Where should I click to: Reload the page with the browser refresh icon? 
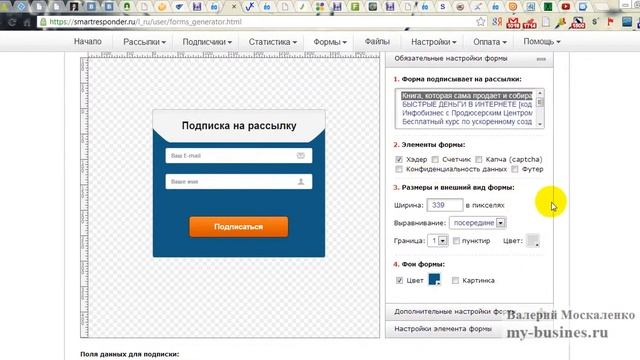pos(12,22)
